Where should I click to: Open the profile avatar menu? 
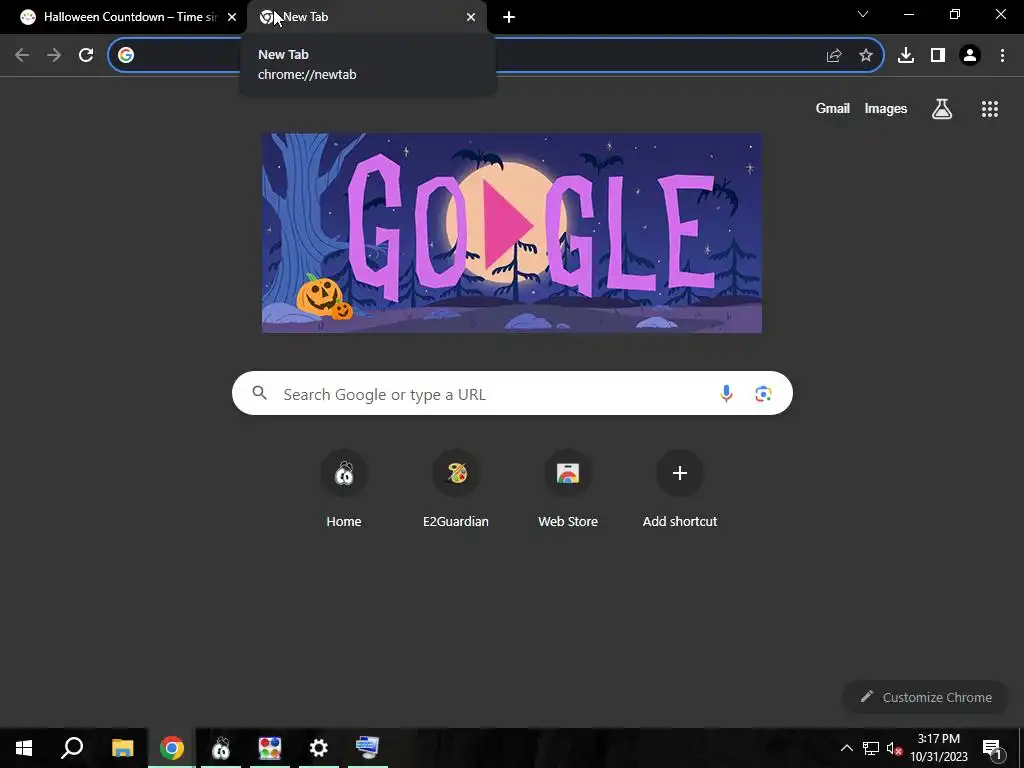970,56
